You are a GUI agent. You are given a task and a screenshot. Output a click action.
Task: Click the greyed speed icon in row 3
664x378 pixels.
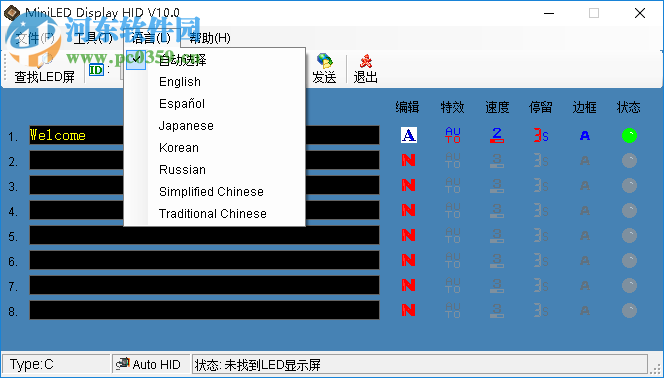click(497, 185)
